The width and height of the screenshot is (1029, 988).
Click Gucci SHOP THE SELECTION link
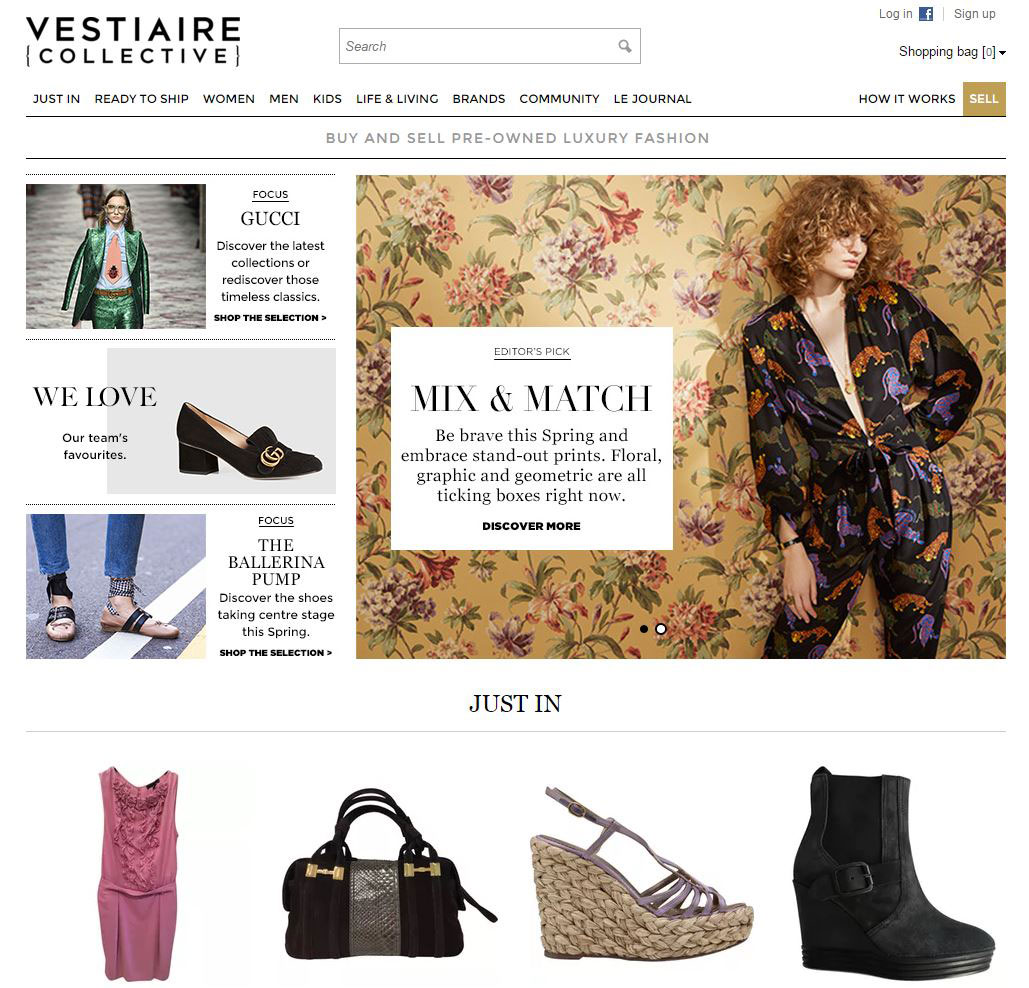coord(270,318)
